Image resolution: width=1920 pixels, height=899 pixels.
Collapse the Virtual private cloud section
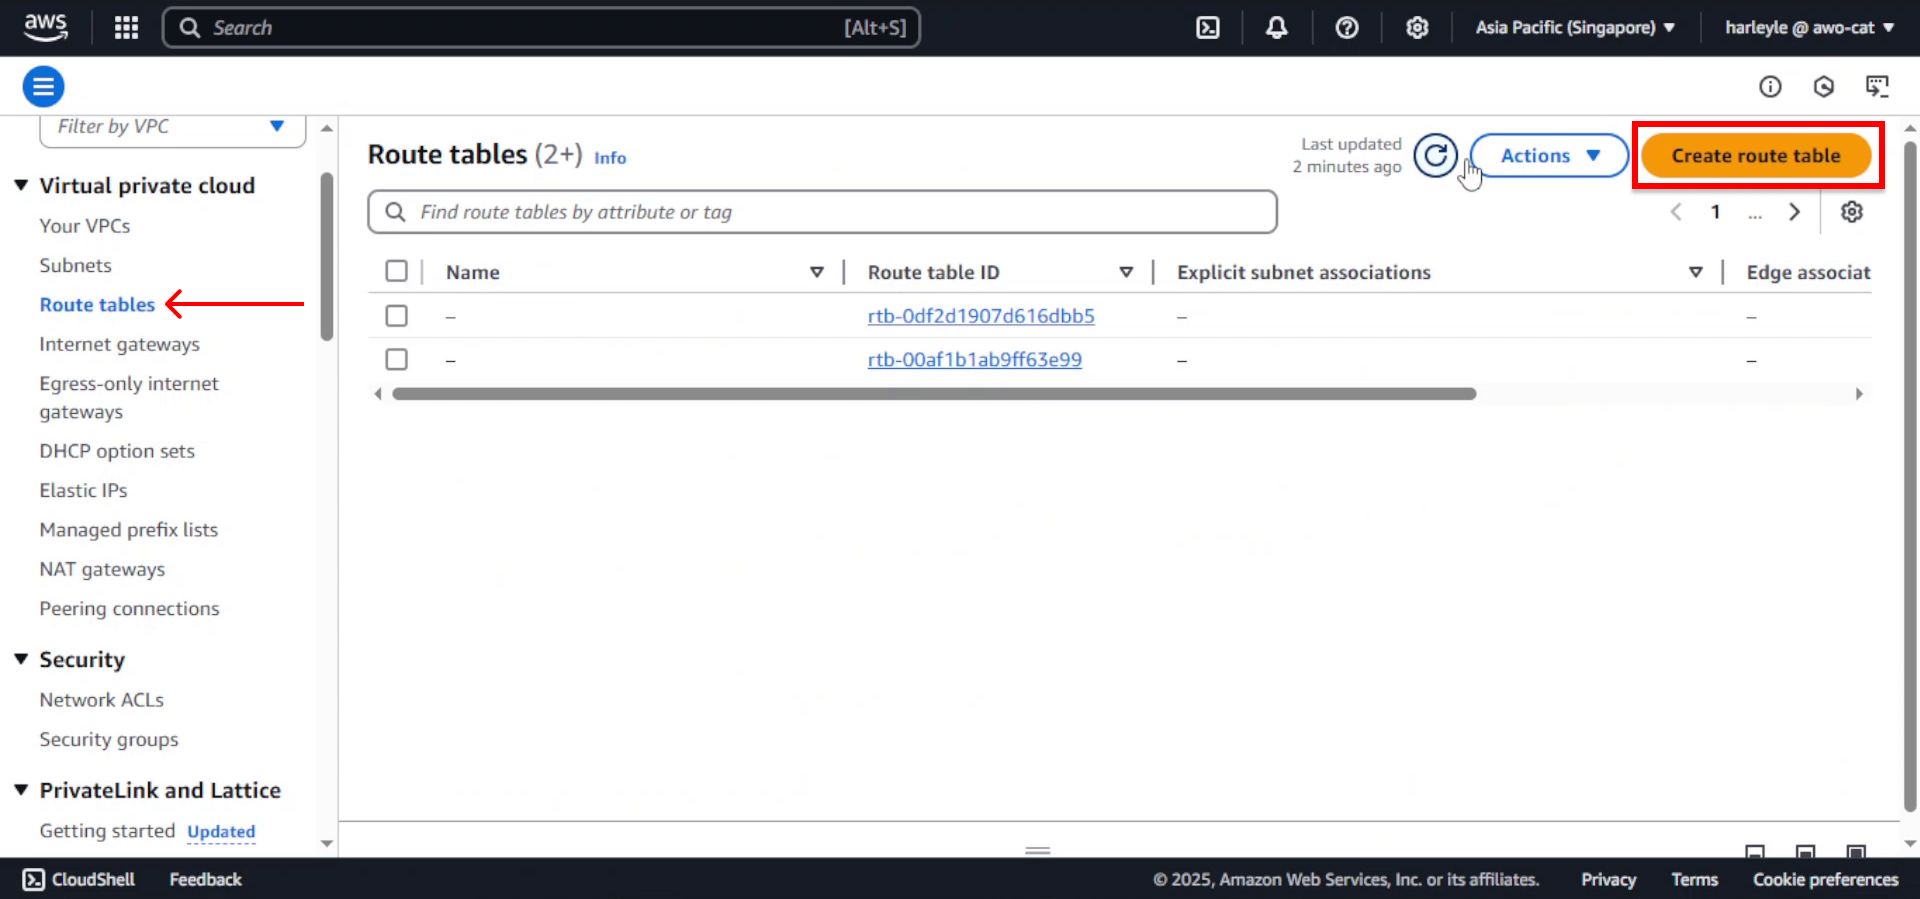coord(21,185)
